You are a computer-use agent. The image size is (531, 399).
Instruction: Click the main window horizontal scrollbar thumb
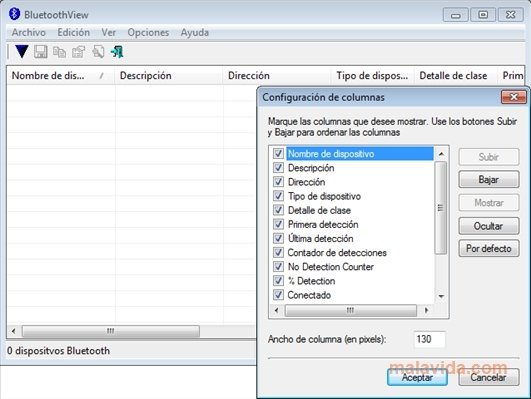point(111,331)
